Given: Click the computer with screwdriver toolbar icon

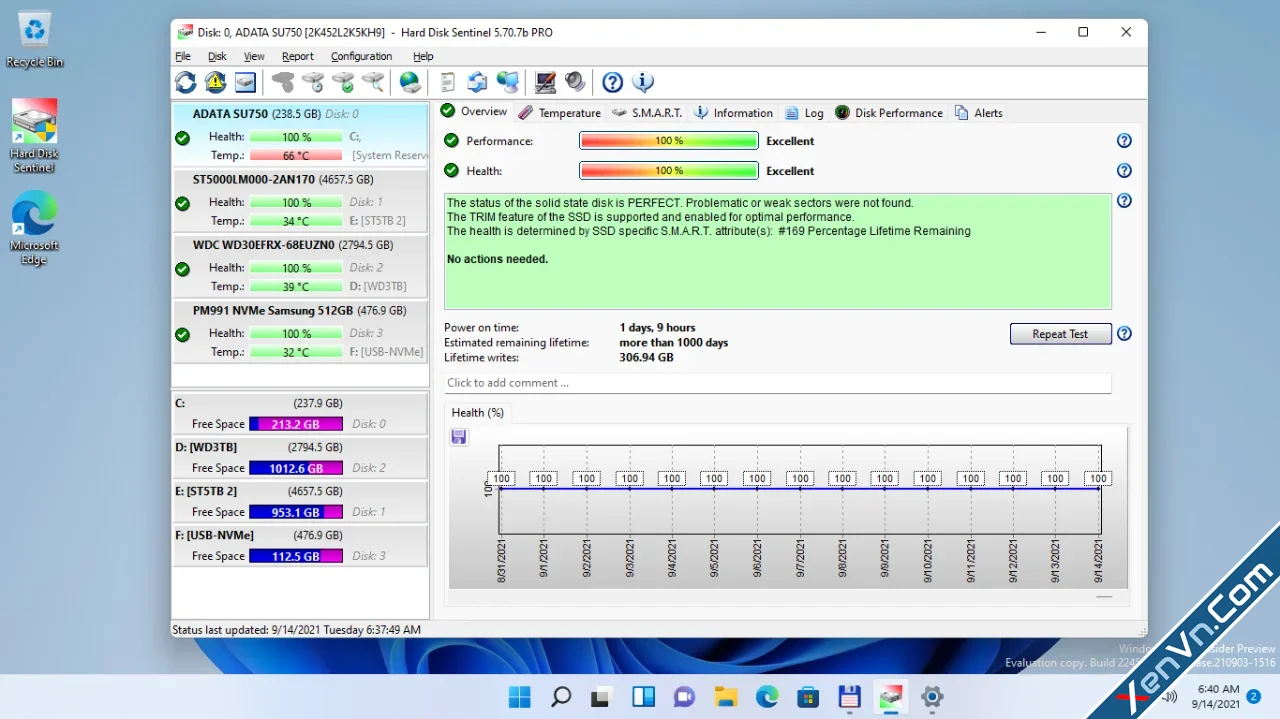Looking at the screenshot, I should (545, 82).
